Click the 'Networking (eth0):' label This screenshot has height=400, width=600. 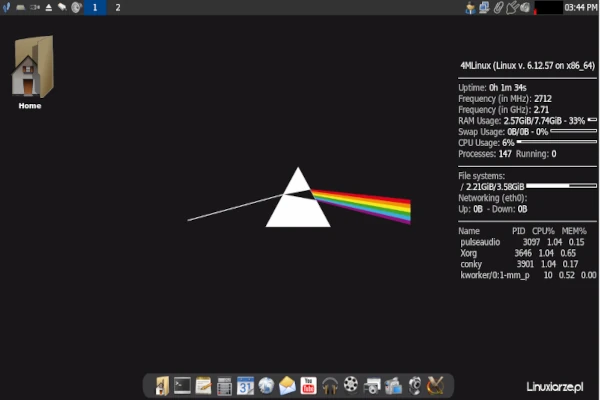coord(492,198)
